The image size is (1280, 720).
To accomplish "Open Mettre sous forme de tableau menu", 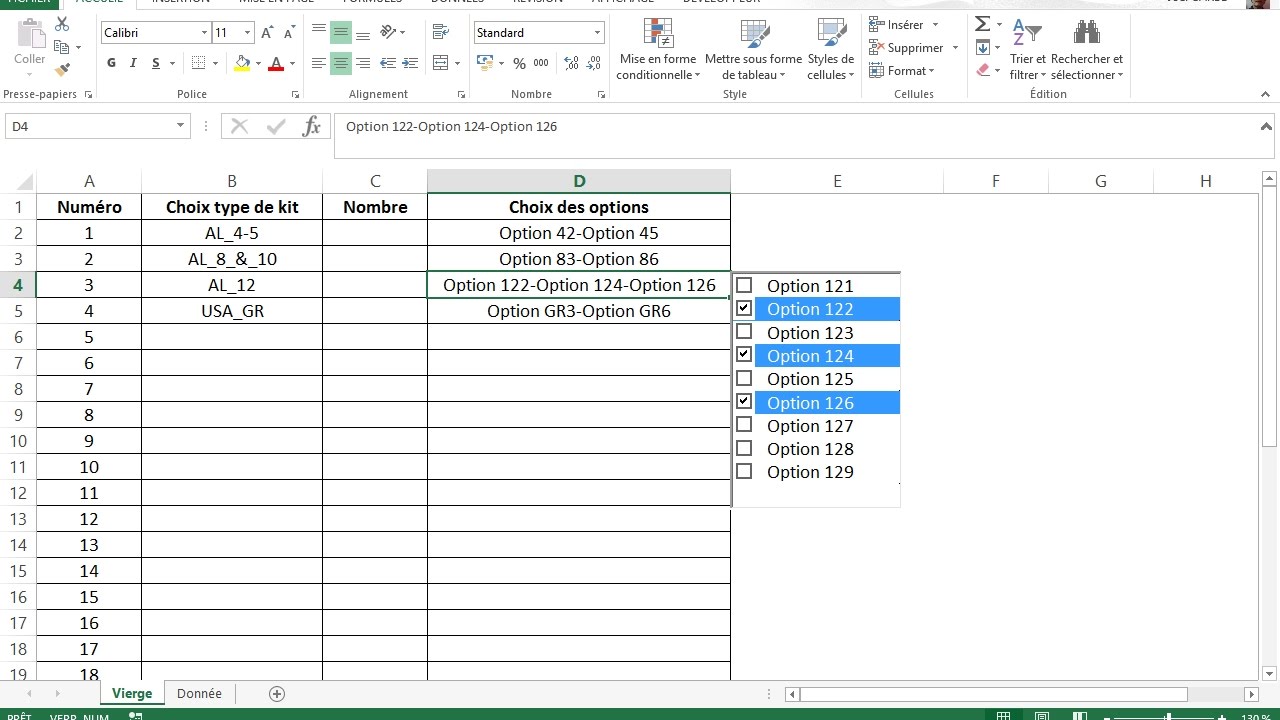I will coord(753,49).
